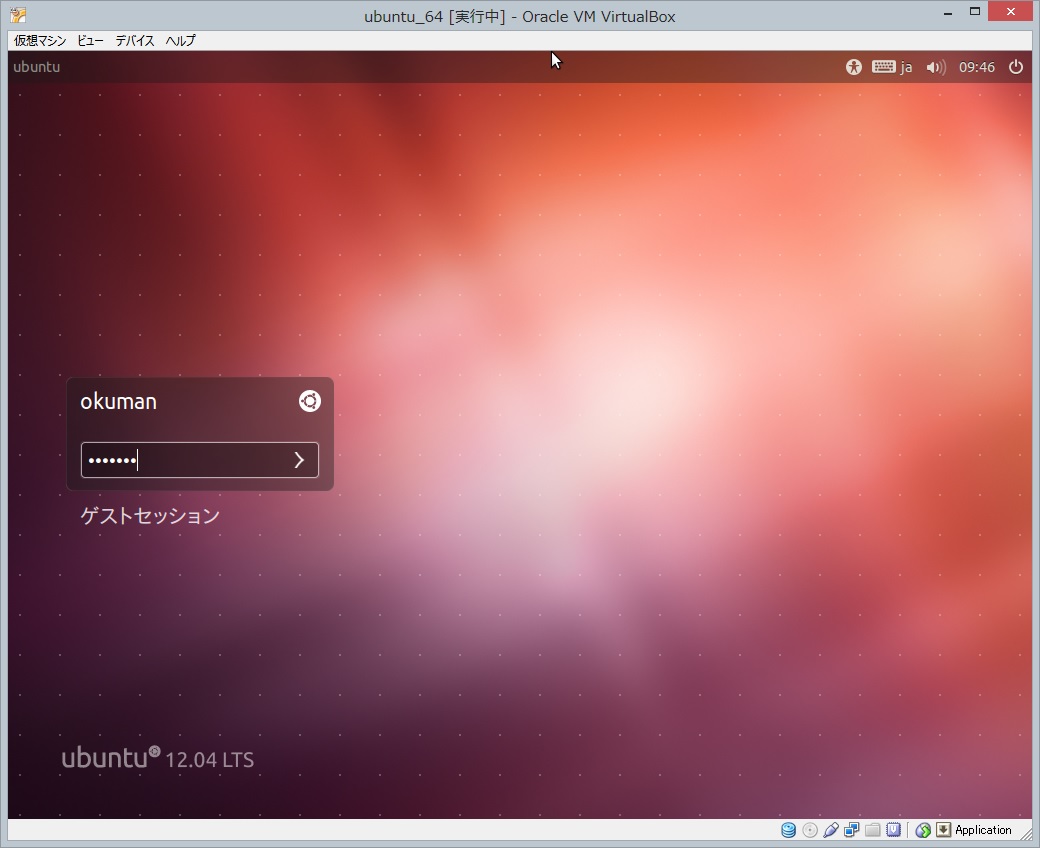This screenshot has width=1040, height=848.
Task: Open the power shutdown menu icon
Action: coord(1015,67)
